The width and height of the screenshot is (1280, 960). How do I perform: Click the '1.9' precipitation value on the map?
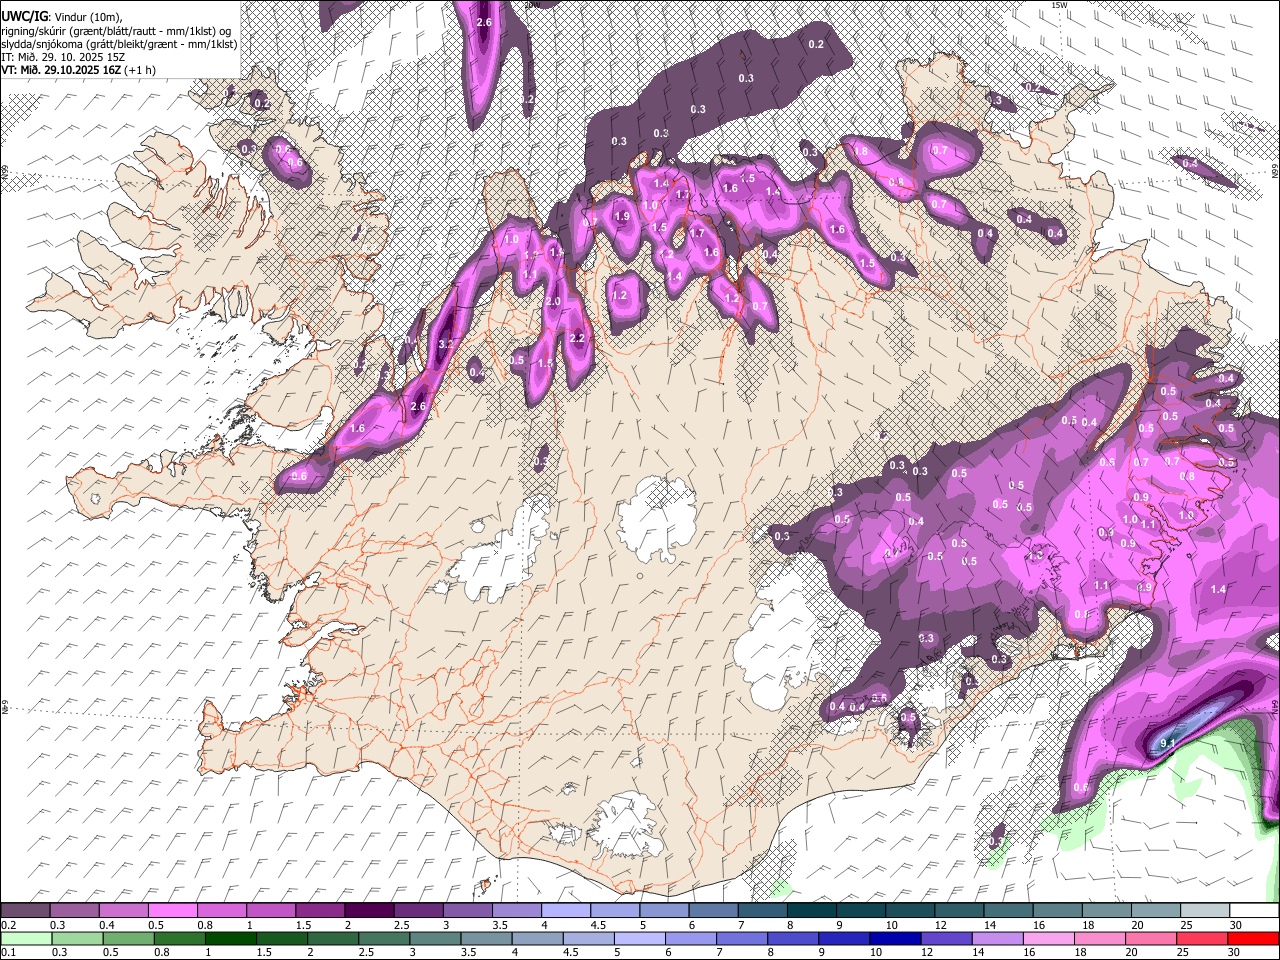(622, 217)
